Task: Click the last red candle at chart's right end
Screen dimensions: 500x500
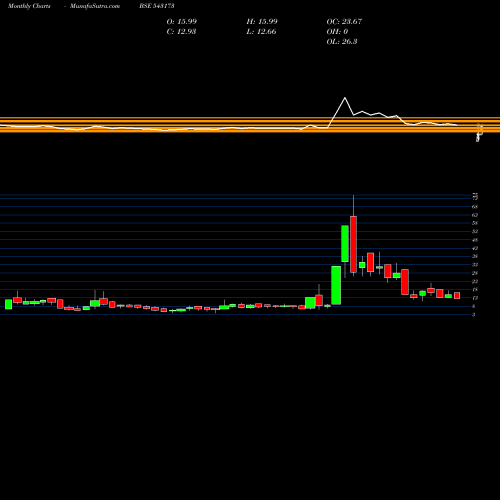Action: [x=457, y=295]
